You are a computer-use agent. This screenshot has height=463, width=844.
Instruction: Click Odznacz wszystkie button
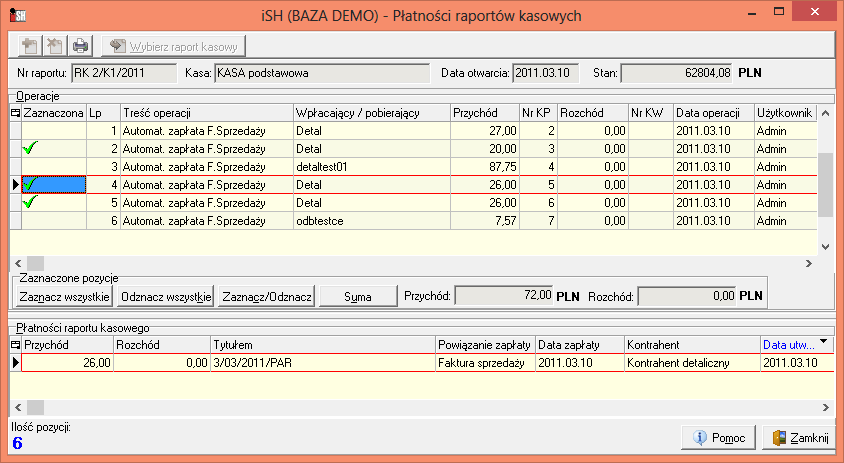(166, 297)
